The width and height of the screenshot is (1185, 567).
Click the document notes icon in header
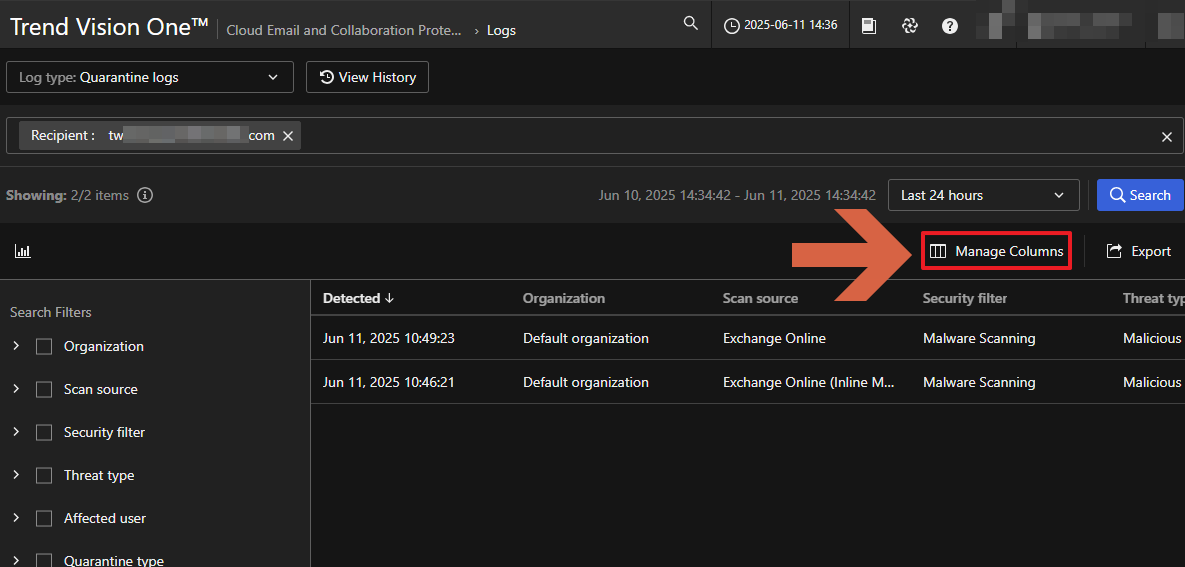pyautogui.click(x=869, y=26)
